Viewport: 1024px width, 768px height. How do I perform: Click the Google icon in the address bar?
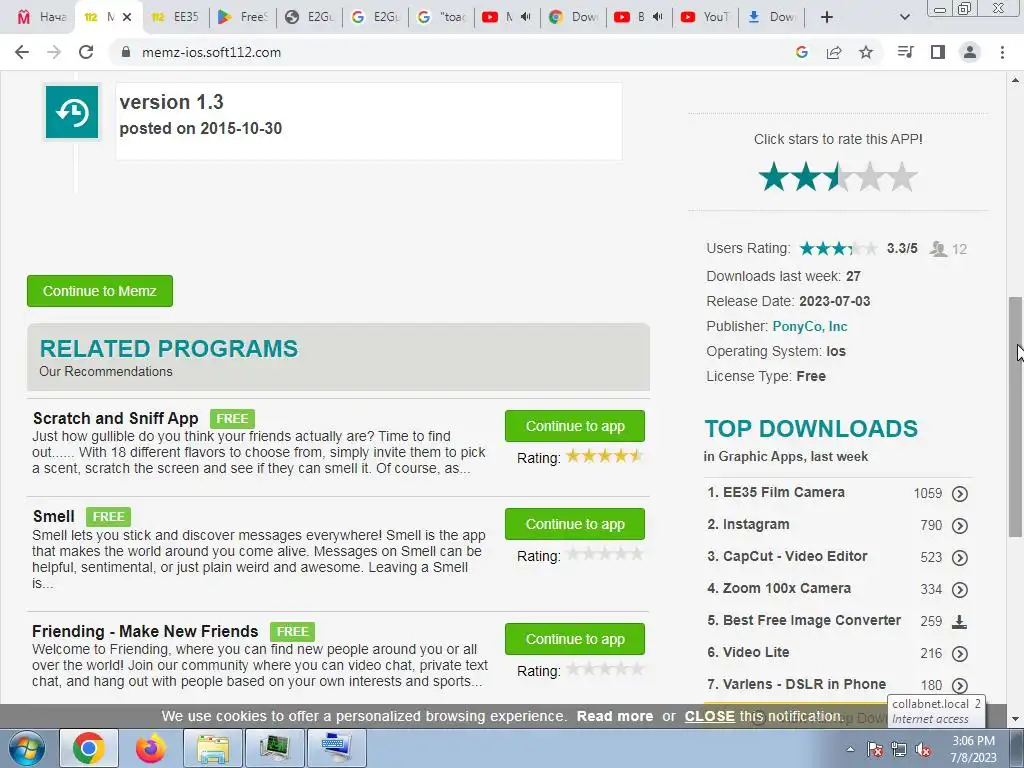pyautogui.click(x=802, y=52)
